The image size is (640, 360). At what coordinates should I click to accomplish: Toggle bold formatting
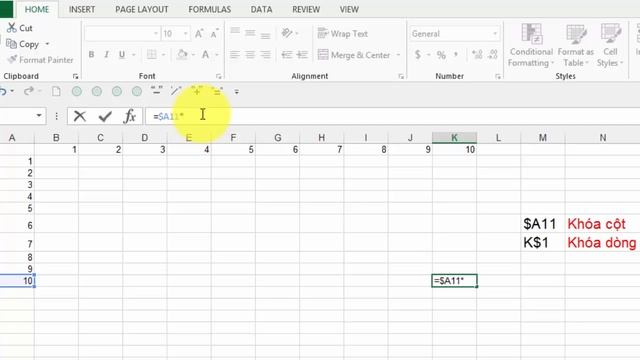pyautogui.click(x=91, y=54)
